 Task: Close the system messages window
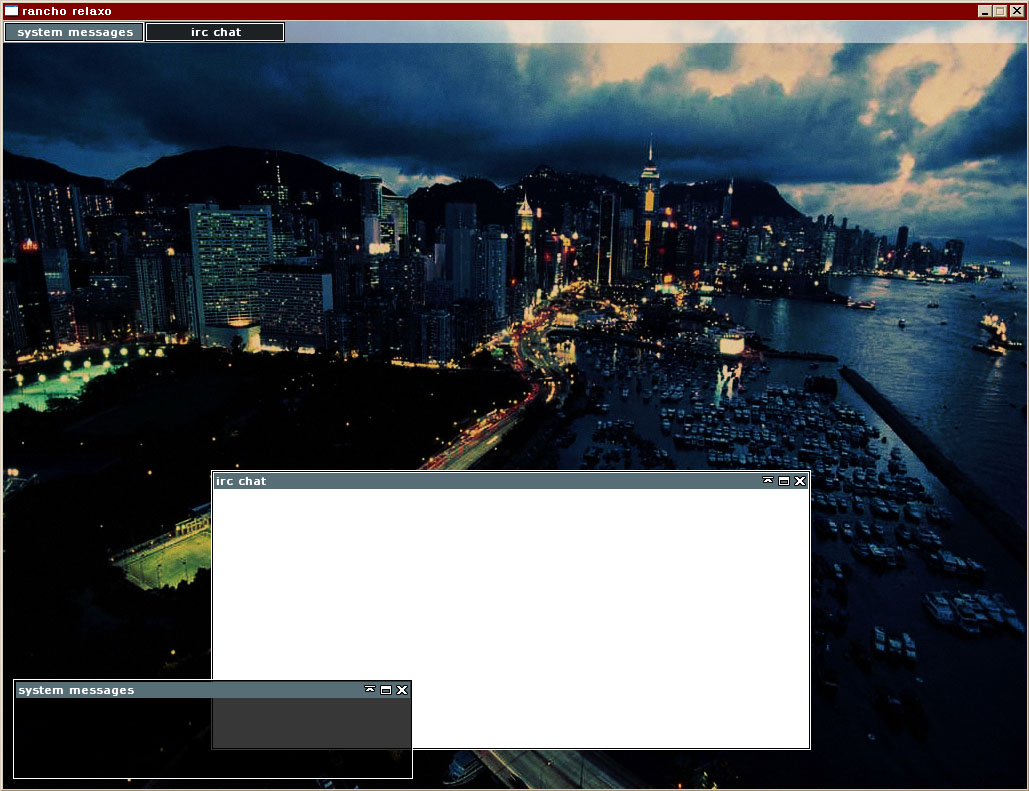pyautogui.click(x=402, y=690)
